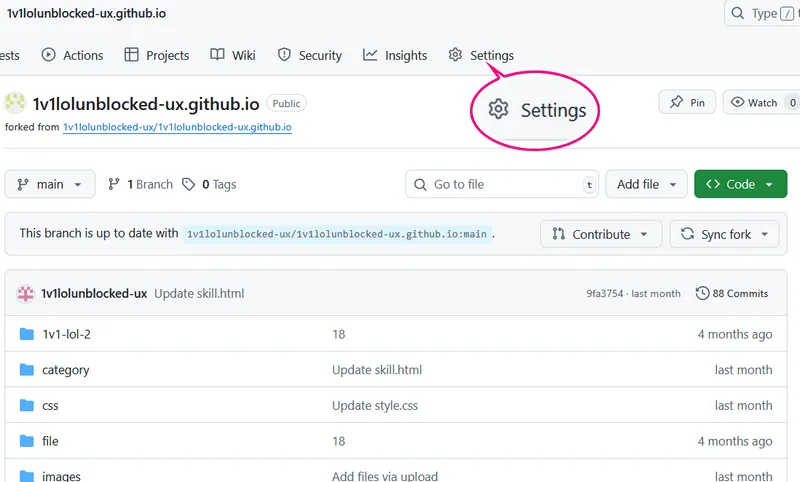Image resolution: width=800 pixels, height=482 pixels.
Task: Open the Security tab
Action: click(310, 55)
